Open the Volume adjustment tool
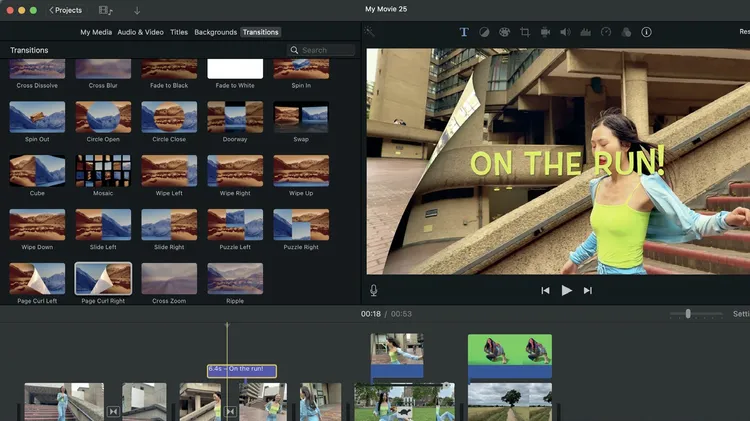The height and width of the screenshot is (421, 750). pyautogui.click(x=565, y=32)
